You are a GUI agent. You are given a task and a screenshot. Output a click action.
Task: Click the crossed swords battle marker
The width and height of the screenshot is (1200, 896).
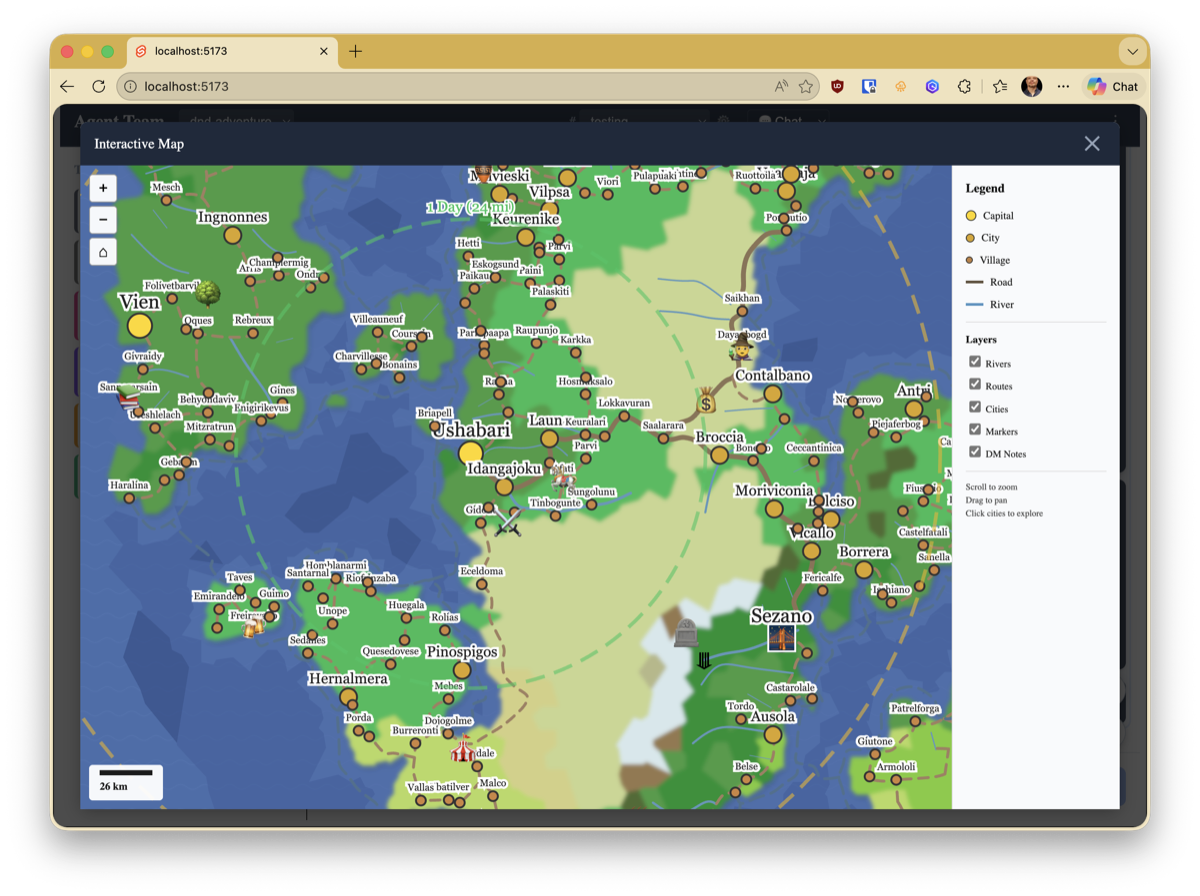tap(508, 521)
